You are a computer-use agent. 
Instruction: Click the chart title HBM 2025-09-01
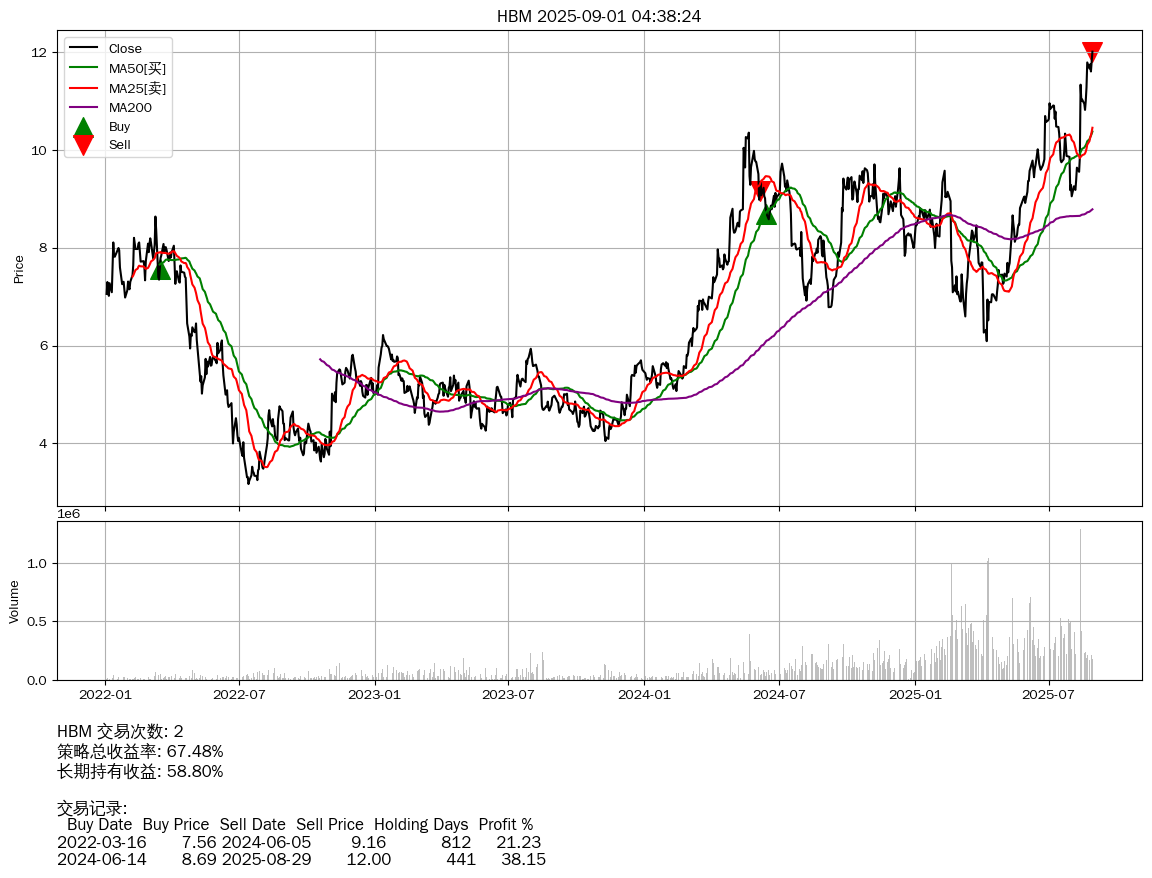click(x=598, y=17)
